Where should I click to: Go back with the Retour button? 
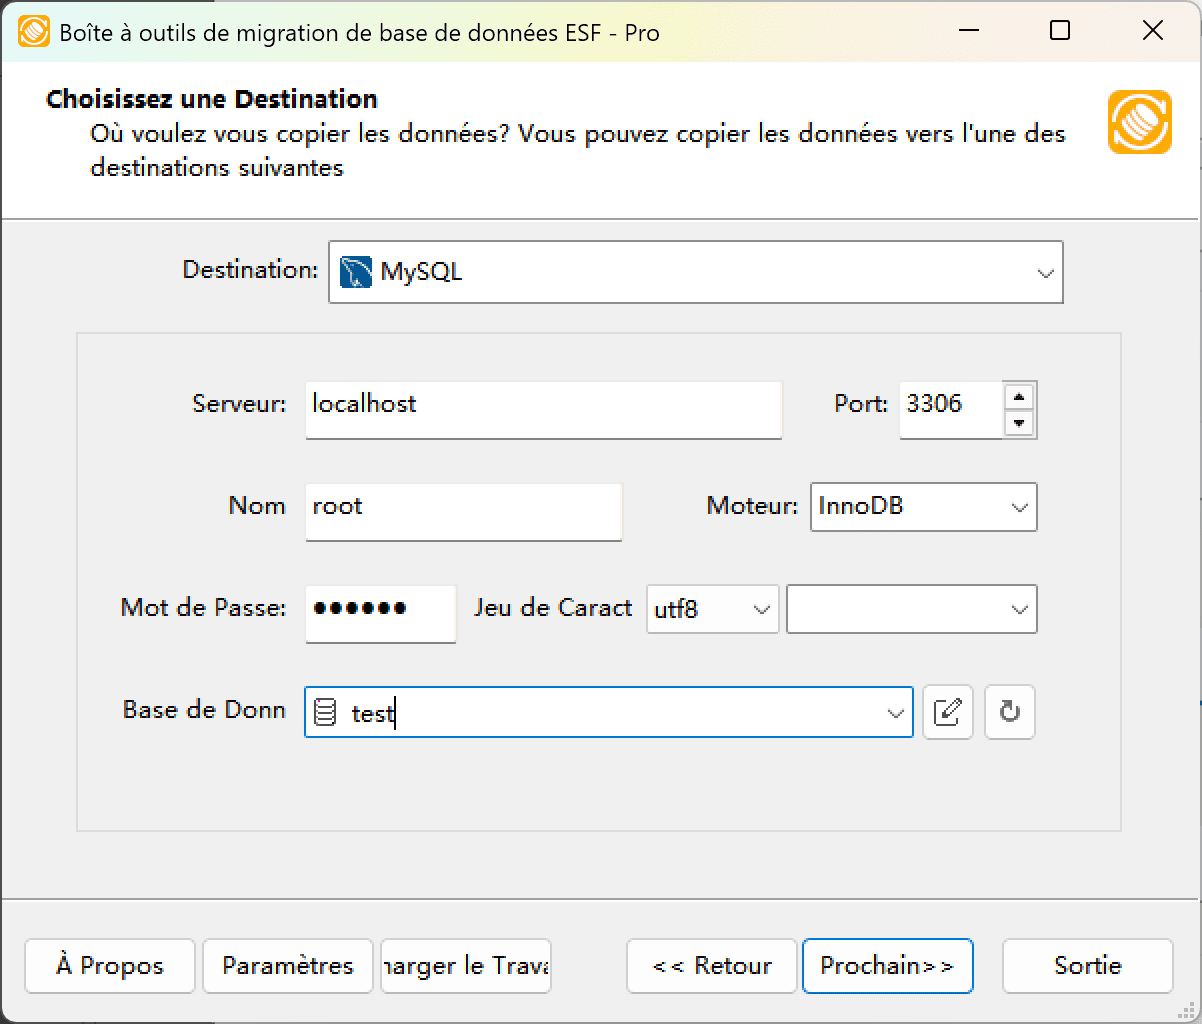[711, 966]
